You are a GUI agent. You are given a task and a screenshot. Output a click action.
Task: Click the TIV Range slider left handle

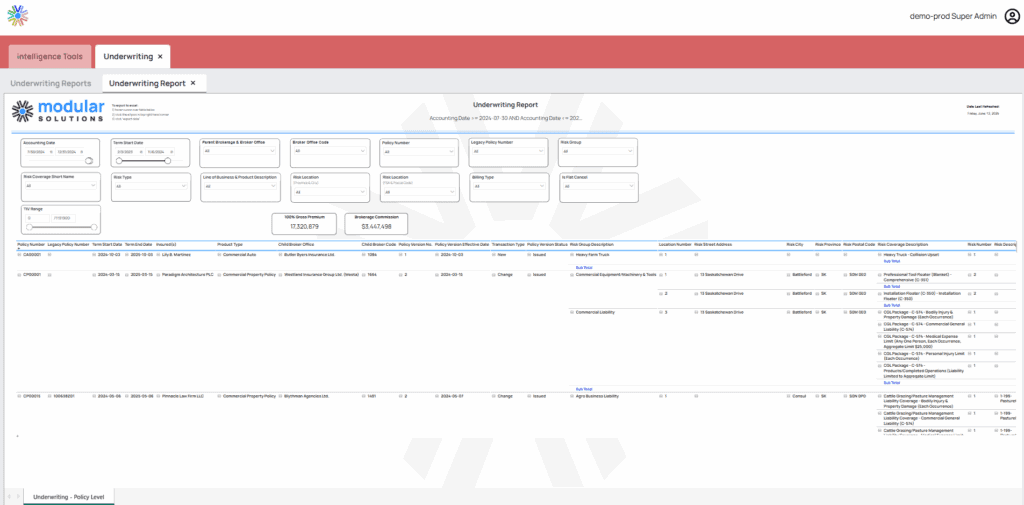point(29,227)
